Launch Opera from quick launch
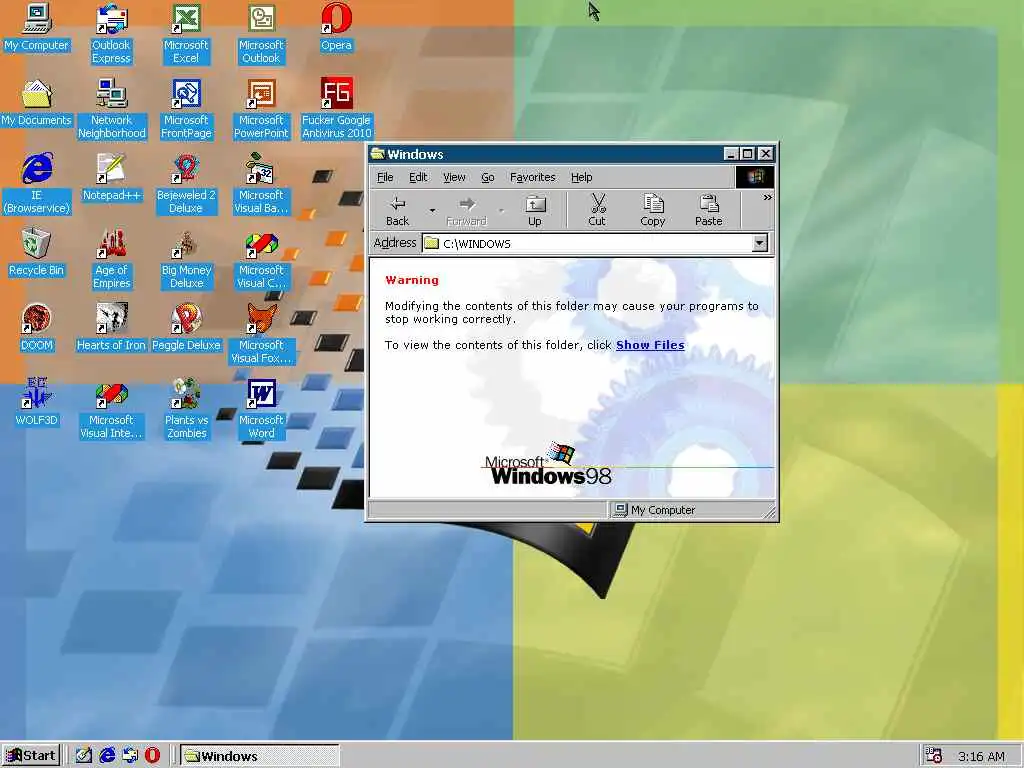The width and height of the screenshot is (1024, 768). tap(152, 756)
